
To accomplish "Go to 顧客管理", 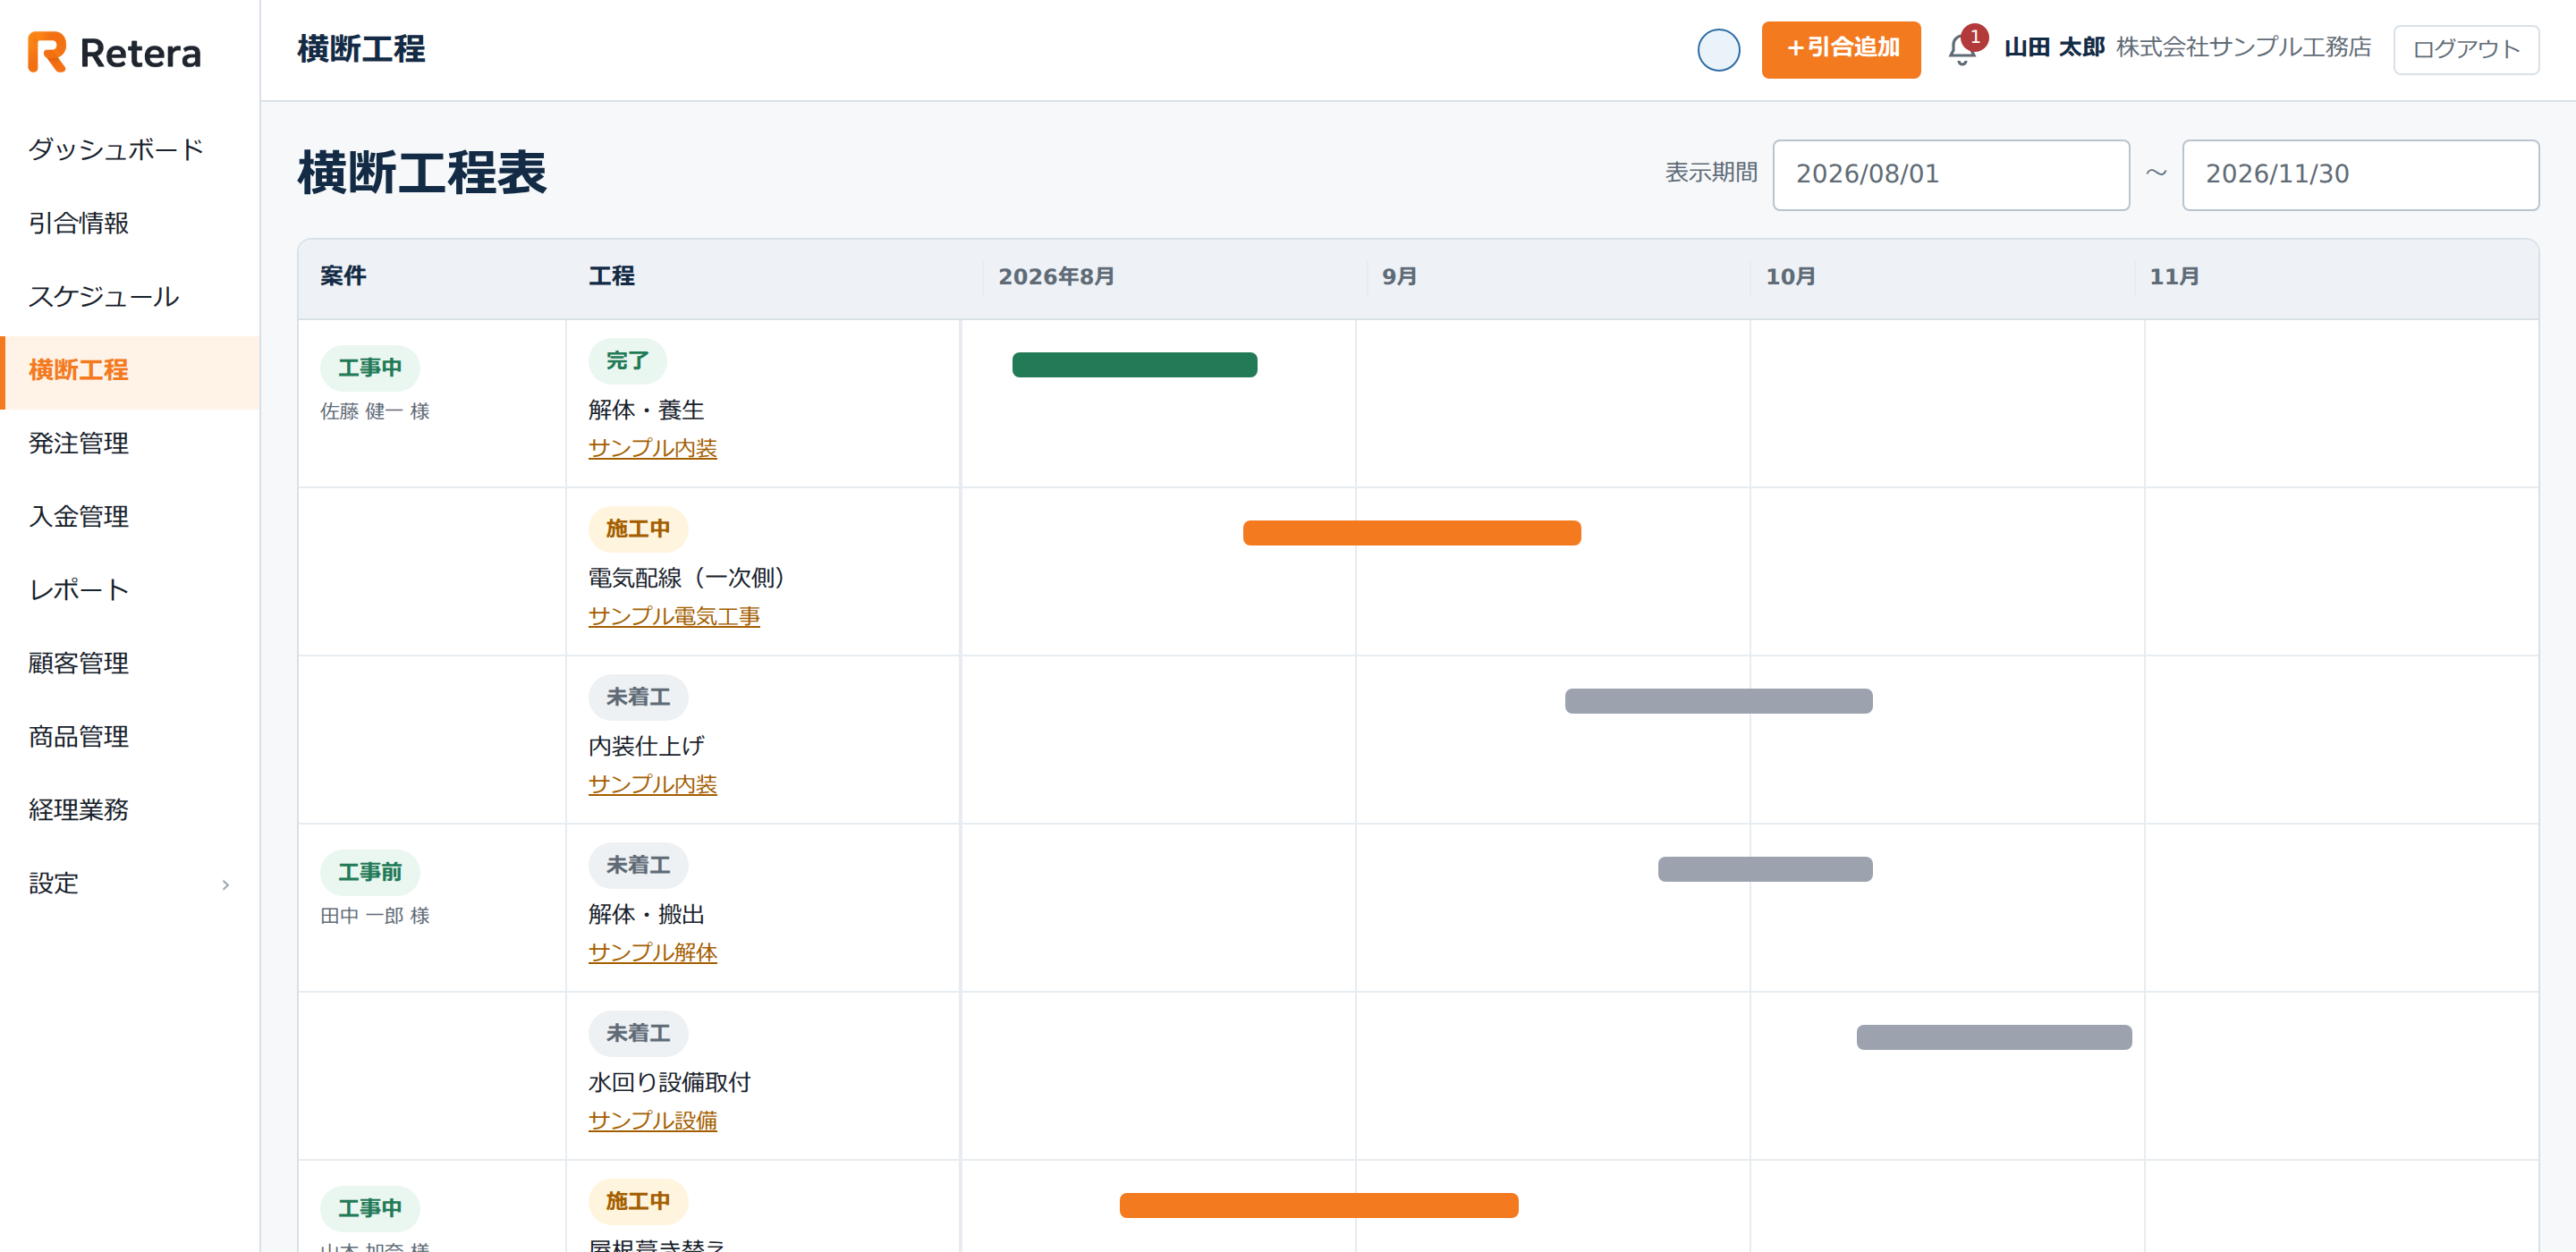I will [x=130, y=663].
